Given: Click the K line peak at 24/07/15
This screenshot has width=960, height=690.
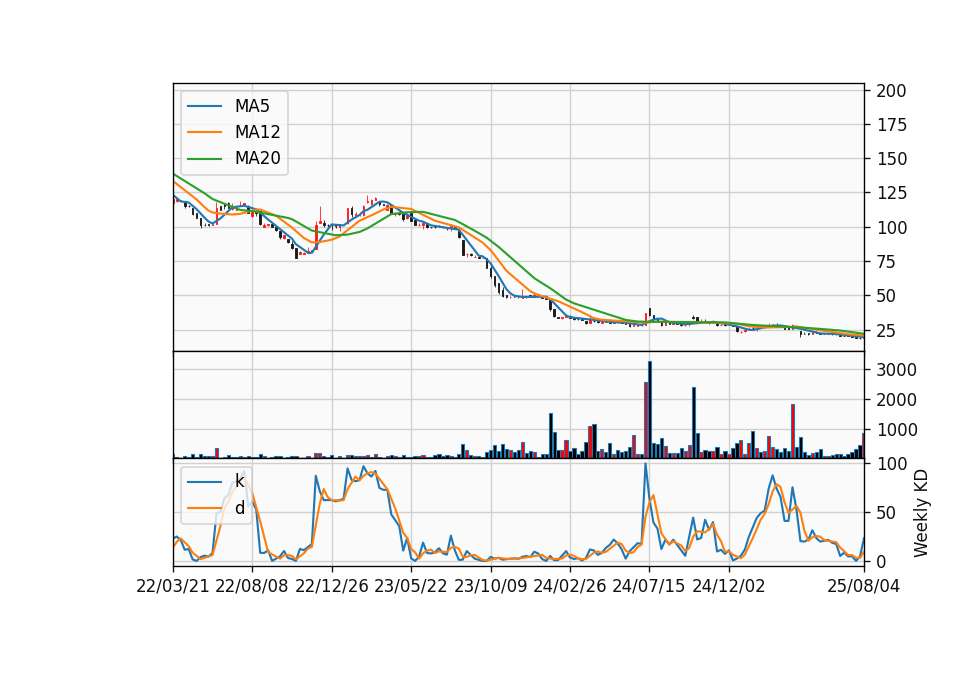Looking at the screenshot, I should coord(645,465).
